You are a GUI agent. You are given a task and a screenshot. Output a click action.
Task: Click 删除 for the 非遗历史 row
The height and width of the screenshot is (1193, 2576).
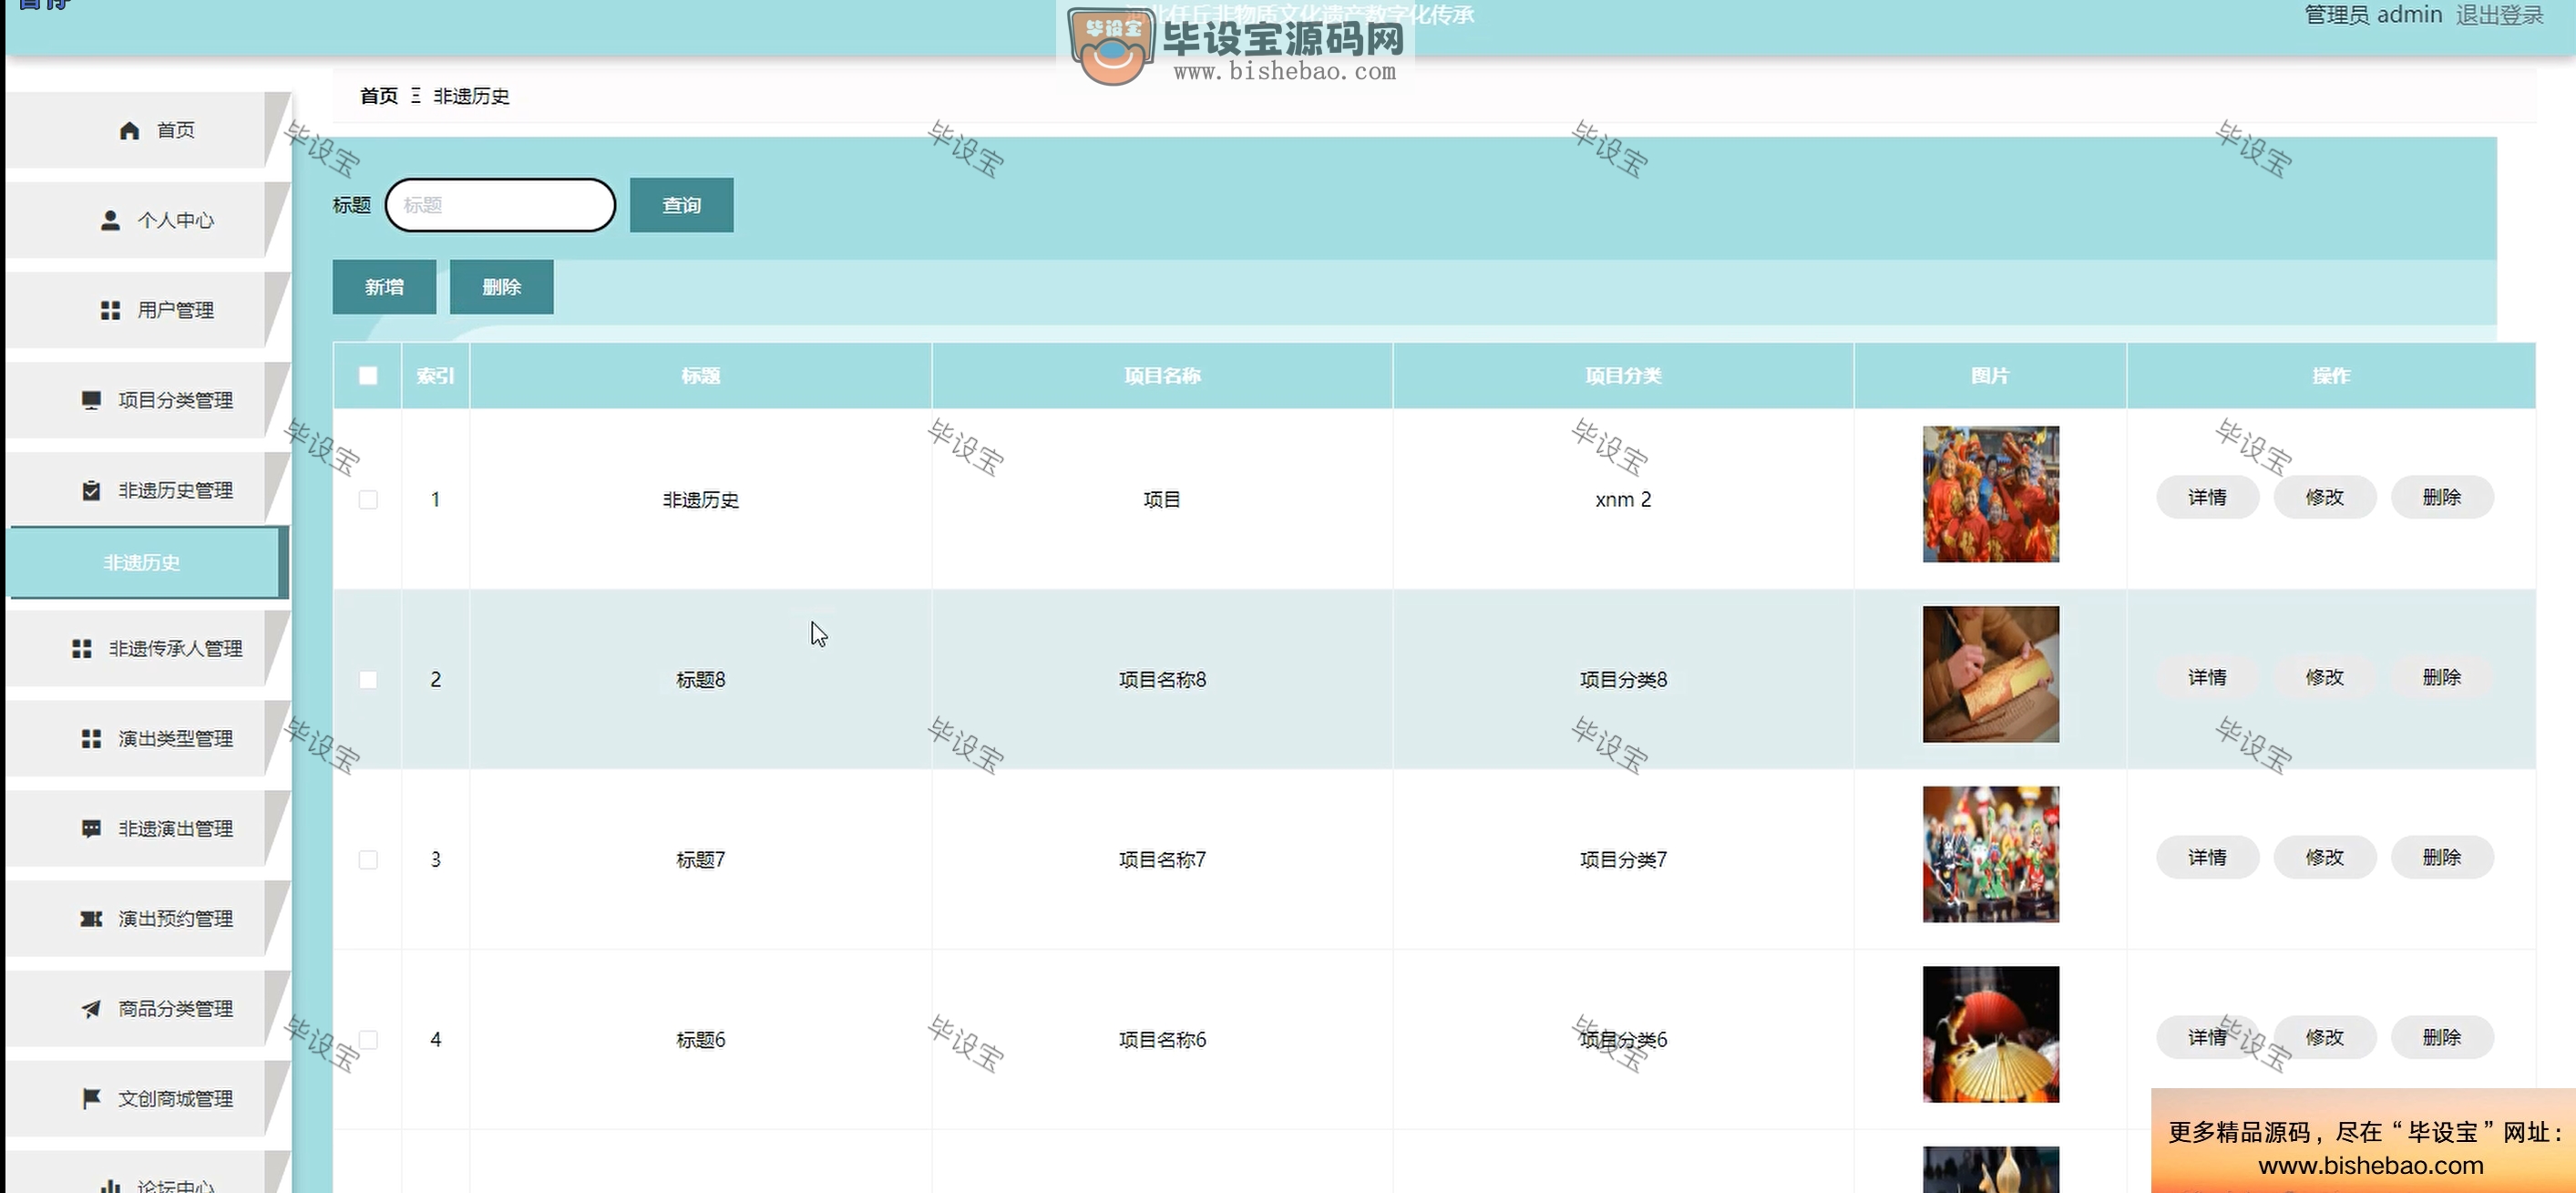point(2441,497)
